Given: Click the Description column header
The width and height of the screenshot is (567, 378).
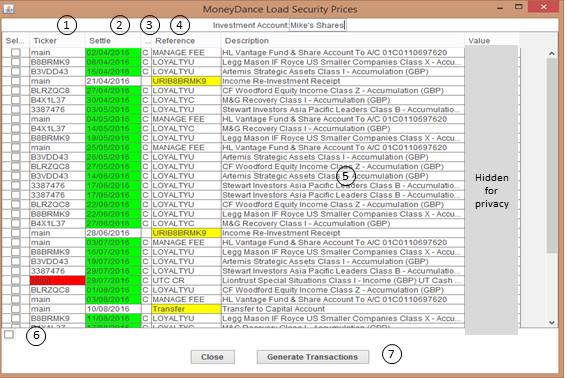Looking at the screenshot, I should tap(342, 41).
